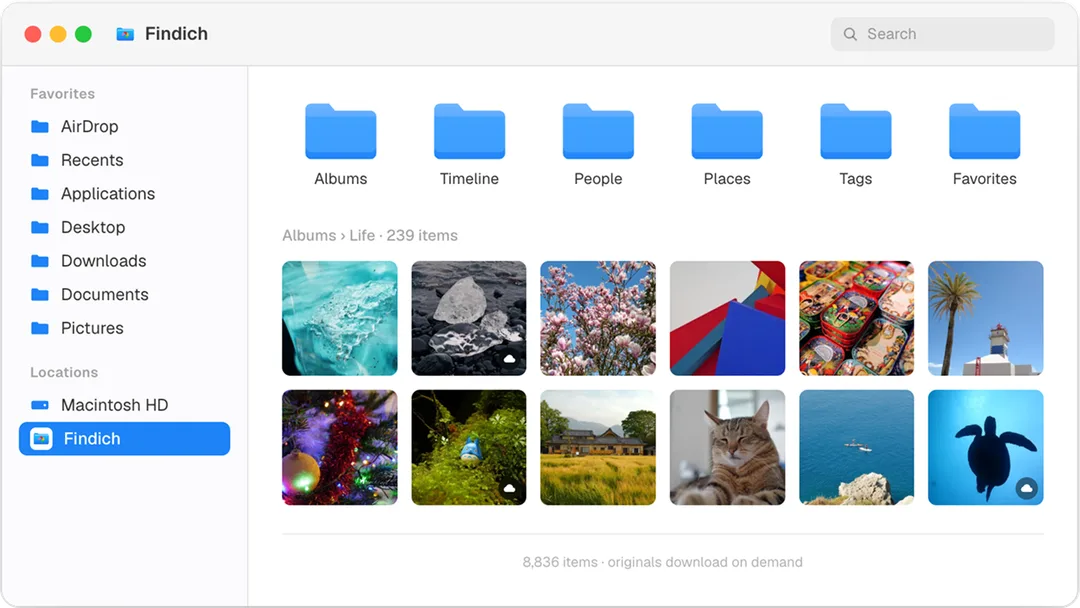Maximize window with the green button
Screen dimensions: 1080x608
(83, 34)
